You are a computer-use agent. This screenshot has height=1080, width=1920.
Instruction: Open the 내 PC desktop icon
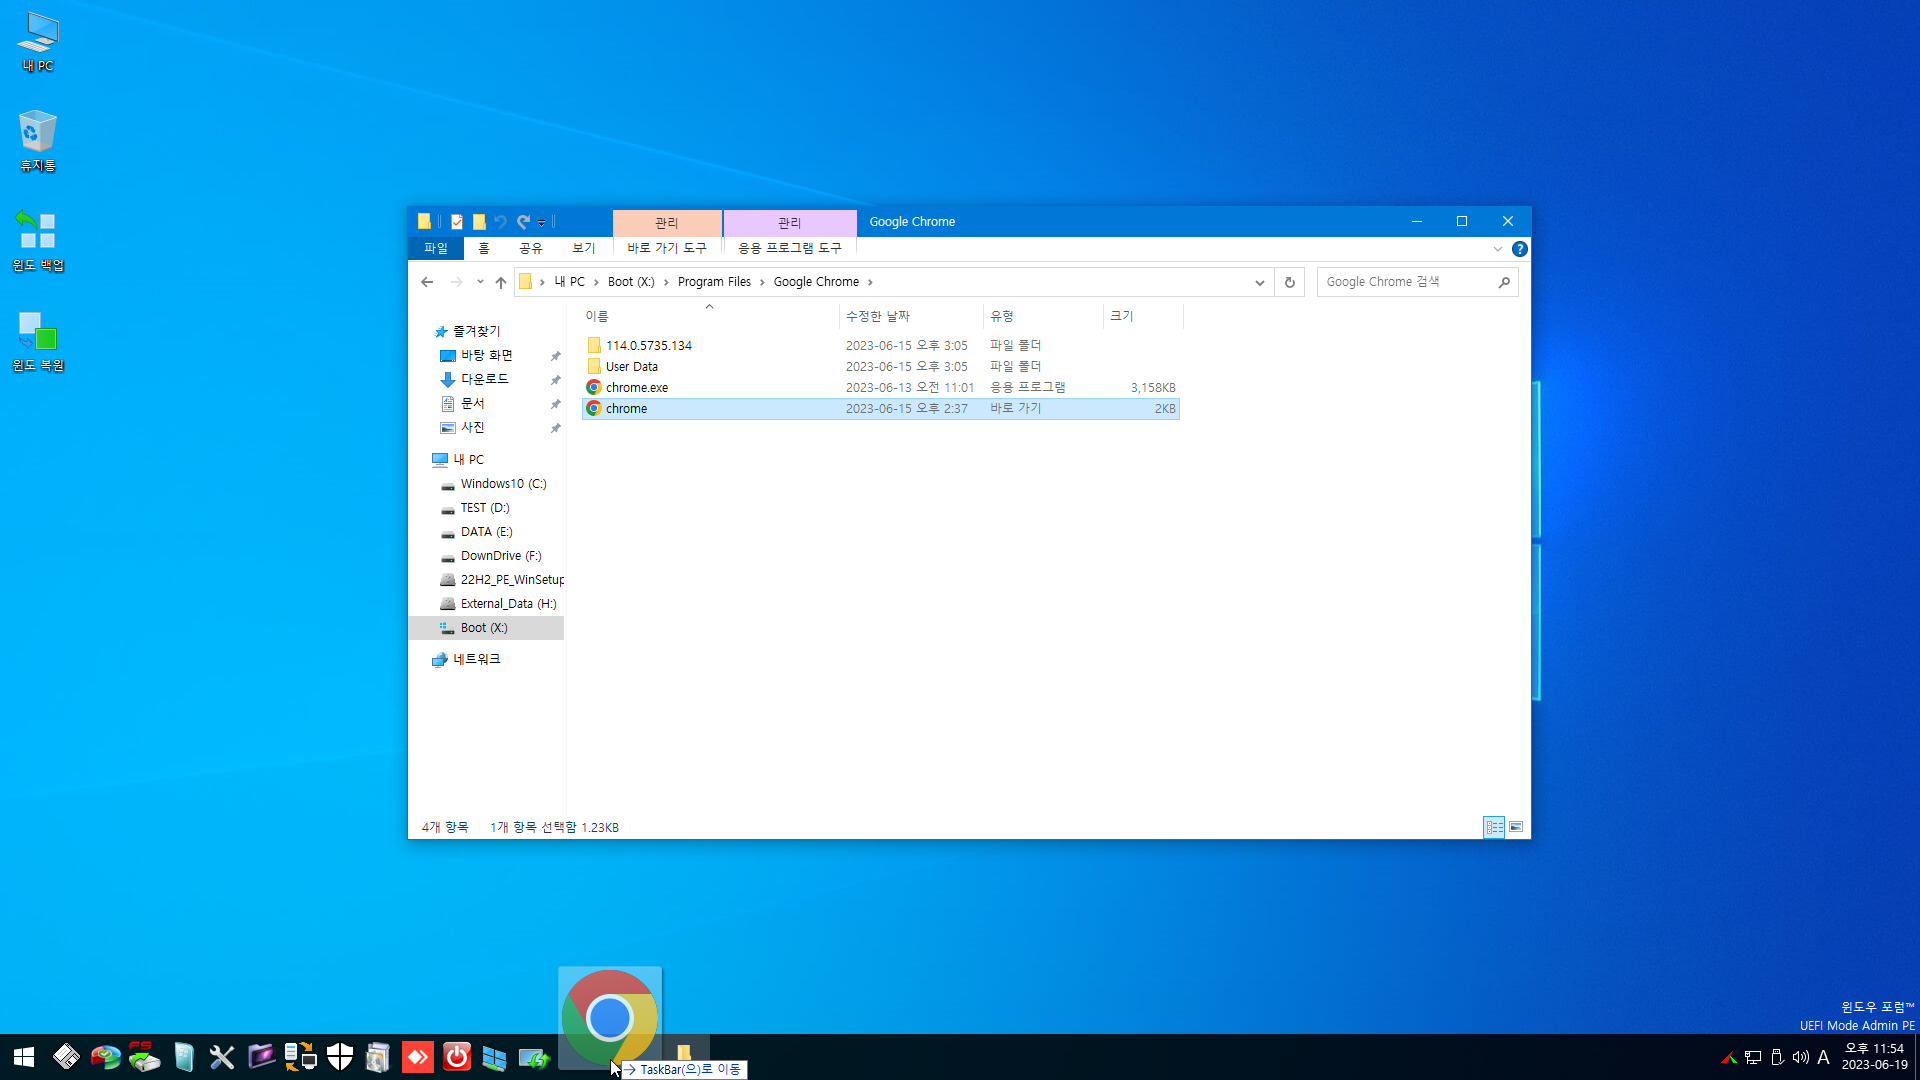click(x=38, y=42)
